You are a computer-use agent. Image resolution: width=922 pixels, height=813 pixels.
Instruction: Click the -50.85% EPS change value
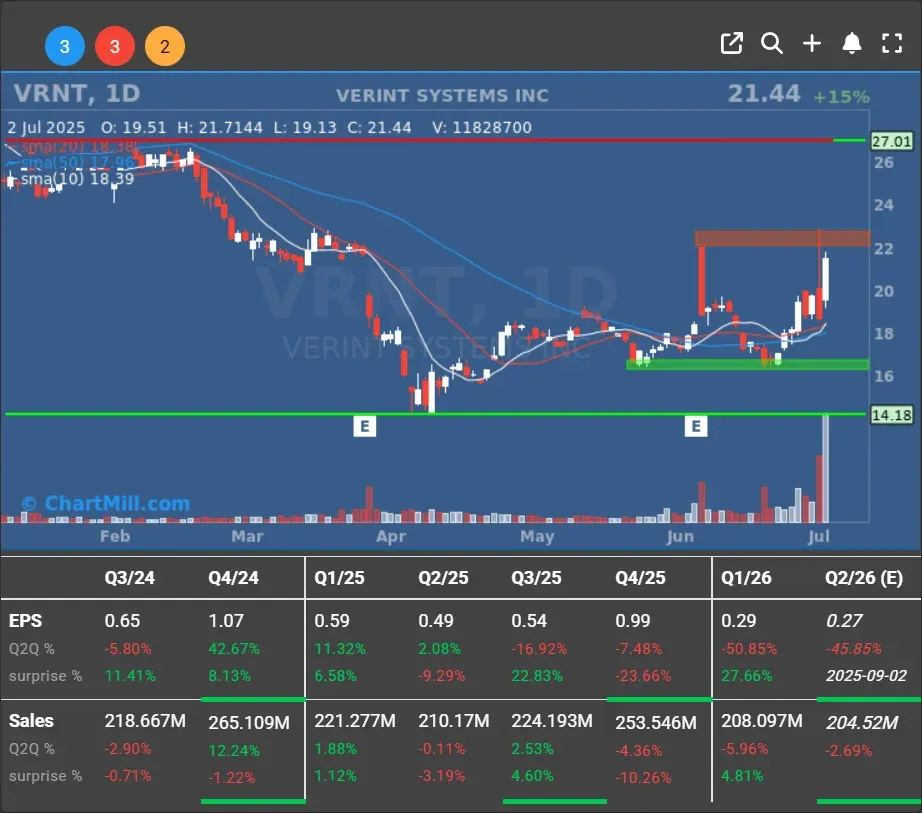(749, 649)
